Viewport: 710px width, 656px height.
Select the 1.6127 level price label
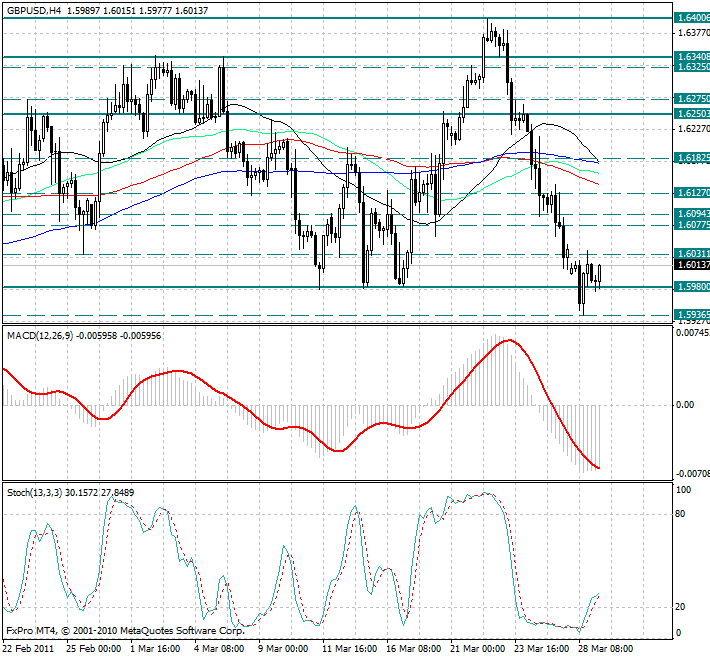tap(692, 193)
